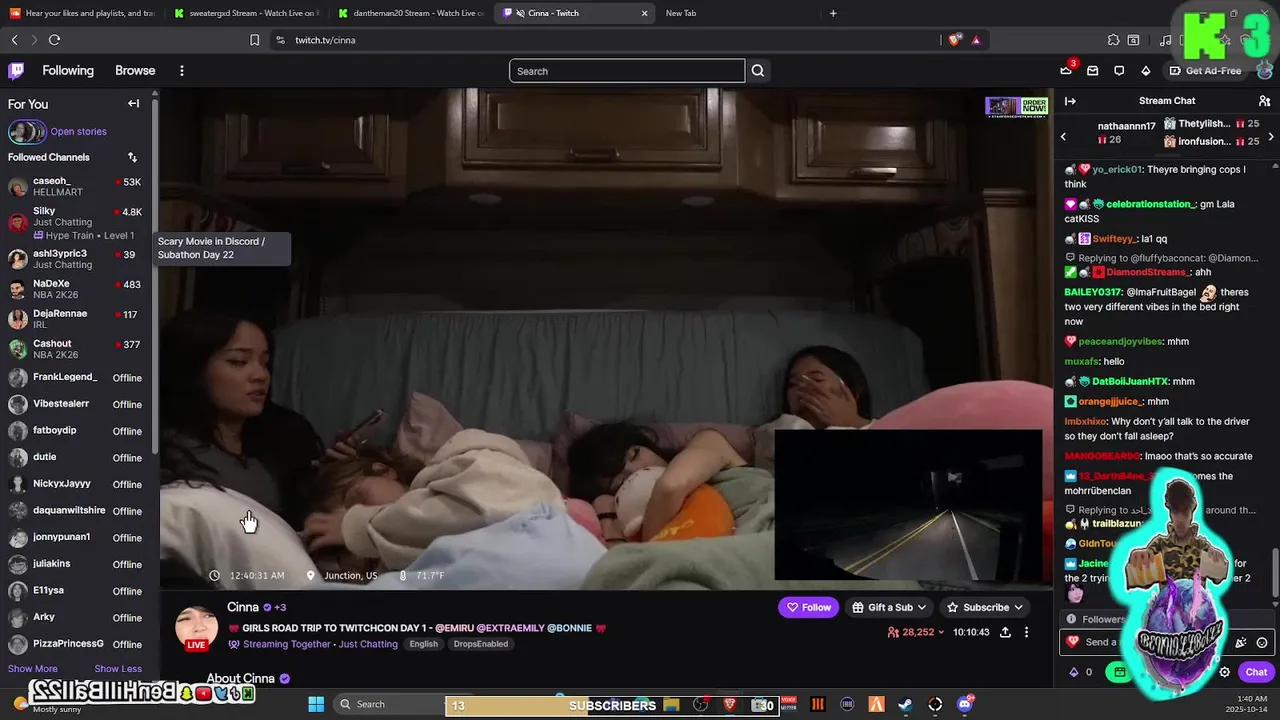Click the browser back arrow
The height and width of the screenshot is (720, 1280).
(x=14, y=40)
